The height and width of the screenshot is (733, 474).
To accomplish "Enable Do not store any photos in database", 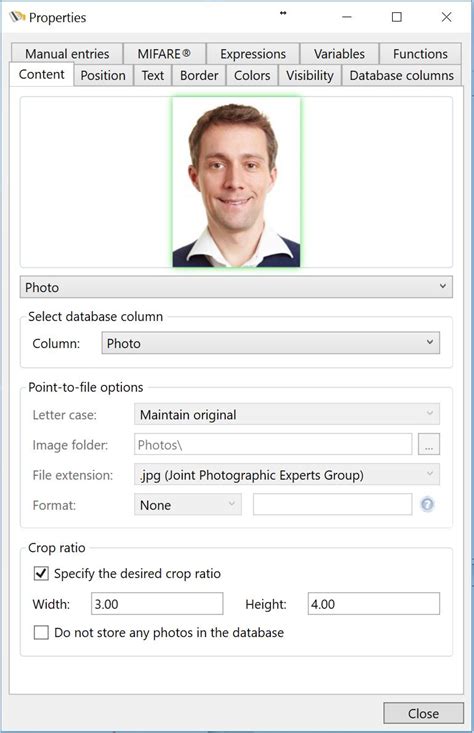I will (x=41, y=632).
